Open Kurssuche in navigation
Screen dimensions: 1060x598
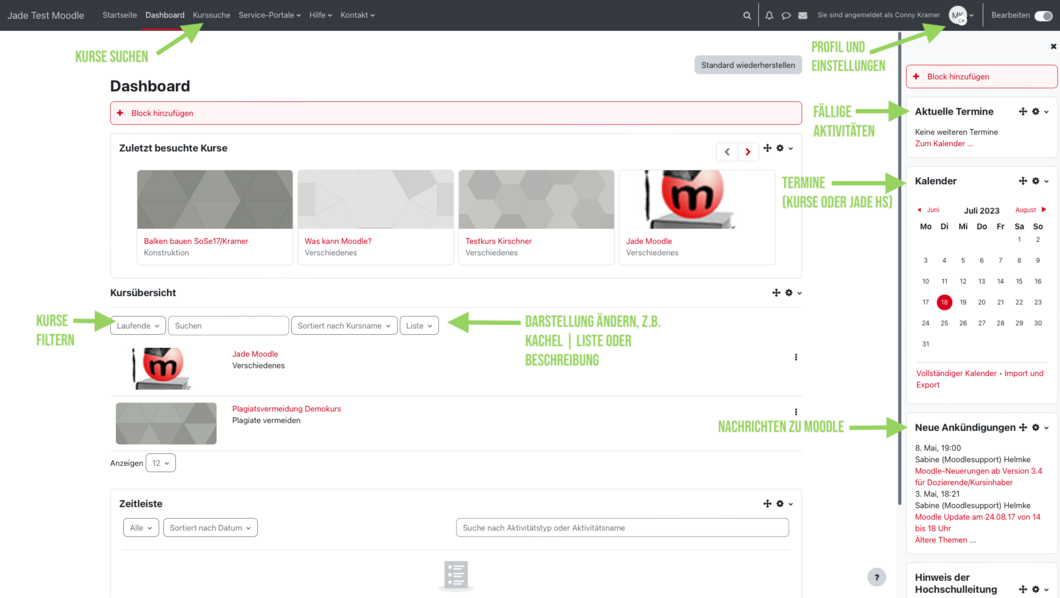(212, 15)
